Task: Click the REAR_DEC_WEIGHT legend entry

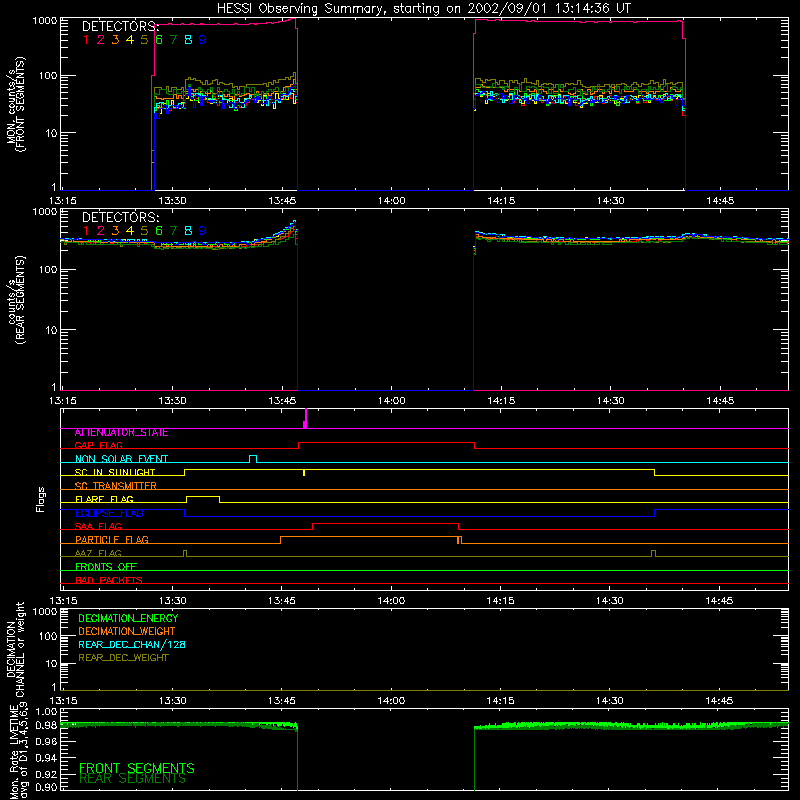Action: pos(123,658)
